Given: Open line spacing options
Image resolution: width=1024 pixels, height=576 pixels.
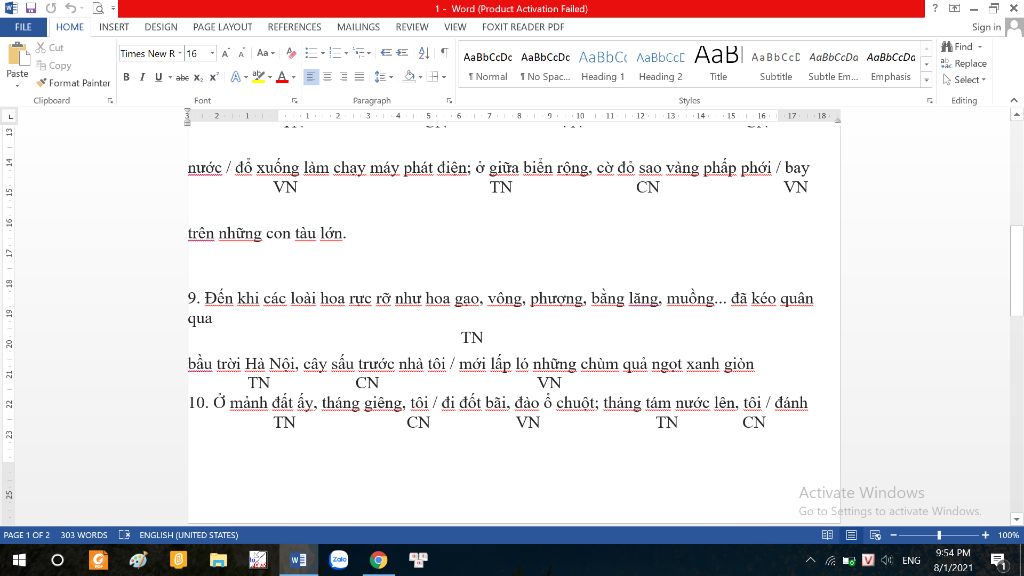Looking at the screenshot, I should 383,77.
